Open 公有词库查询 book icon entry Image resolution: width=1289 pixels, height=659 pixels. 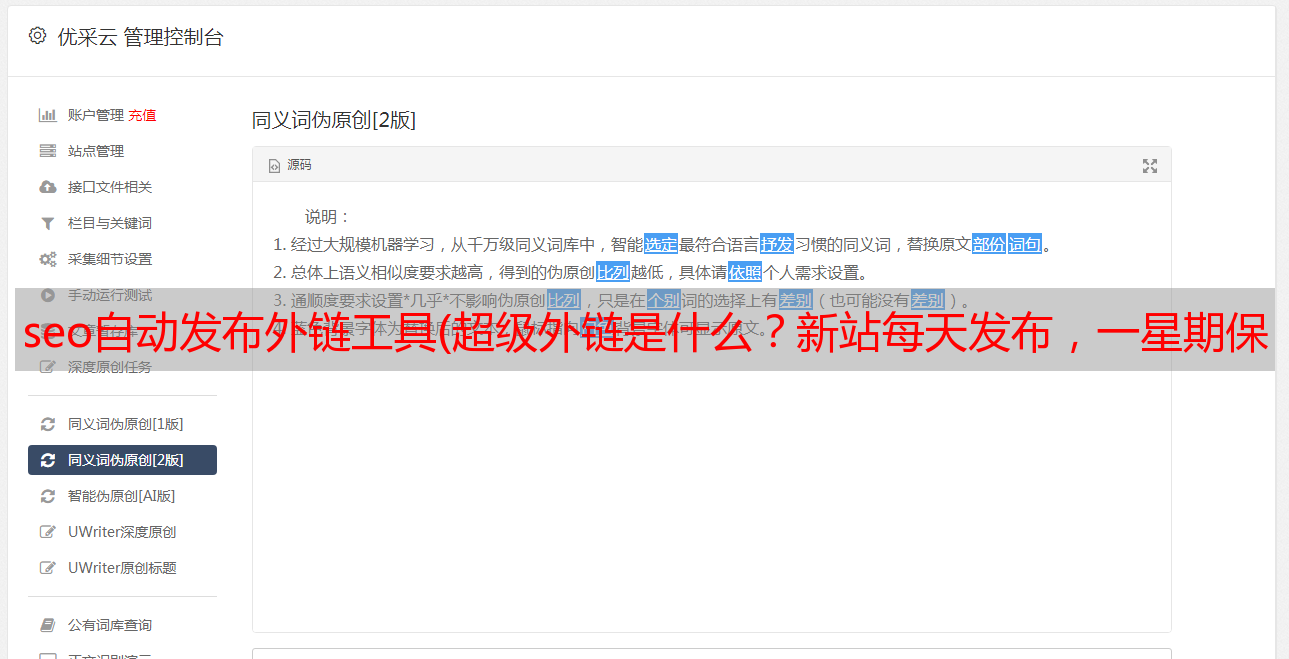click(47, 625)
